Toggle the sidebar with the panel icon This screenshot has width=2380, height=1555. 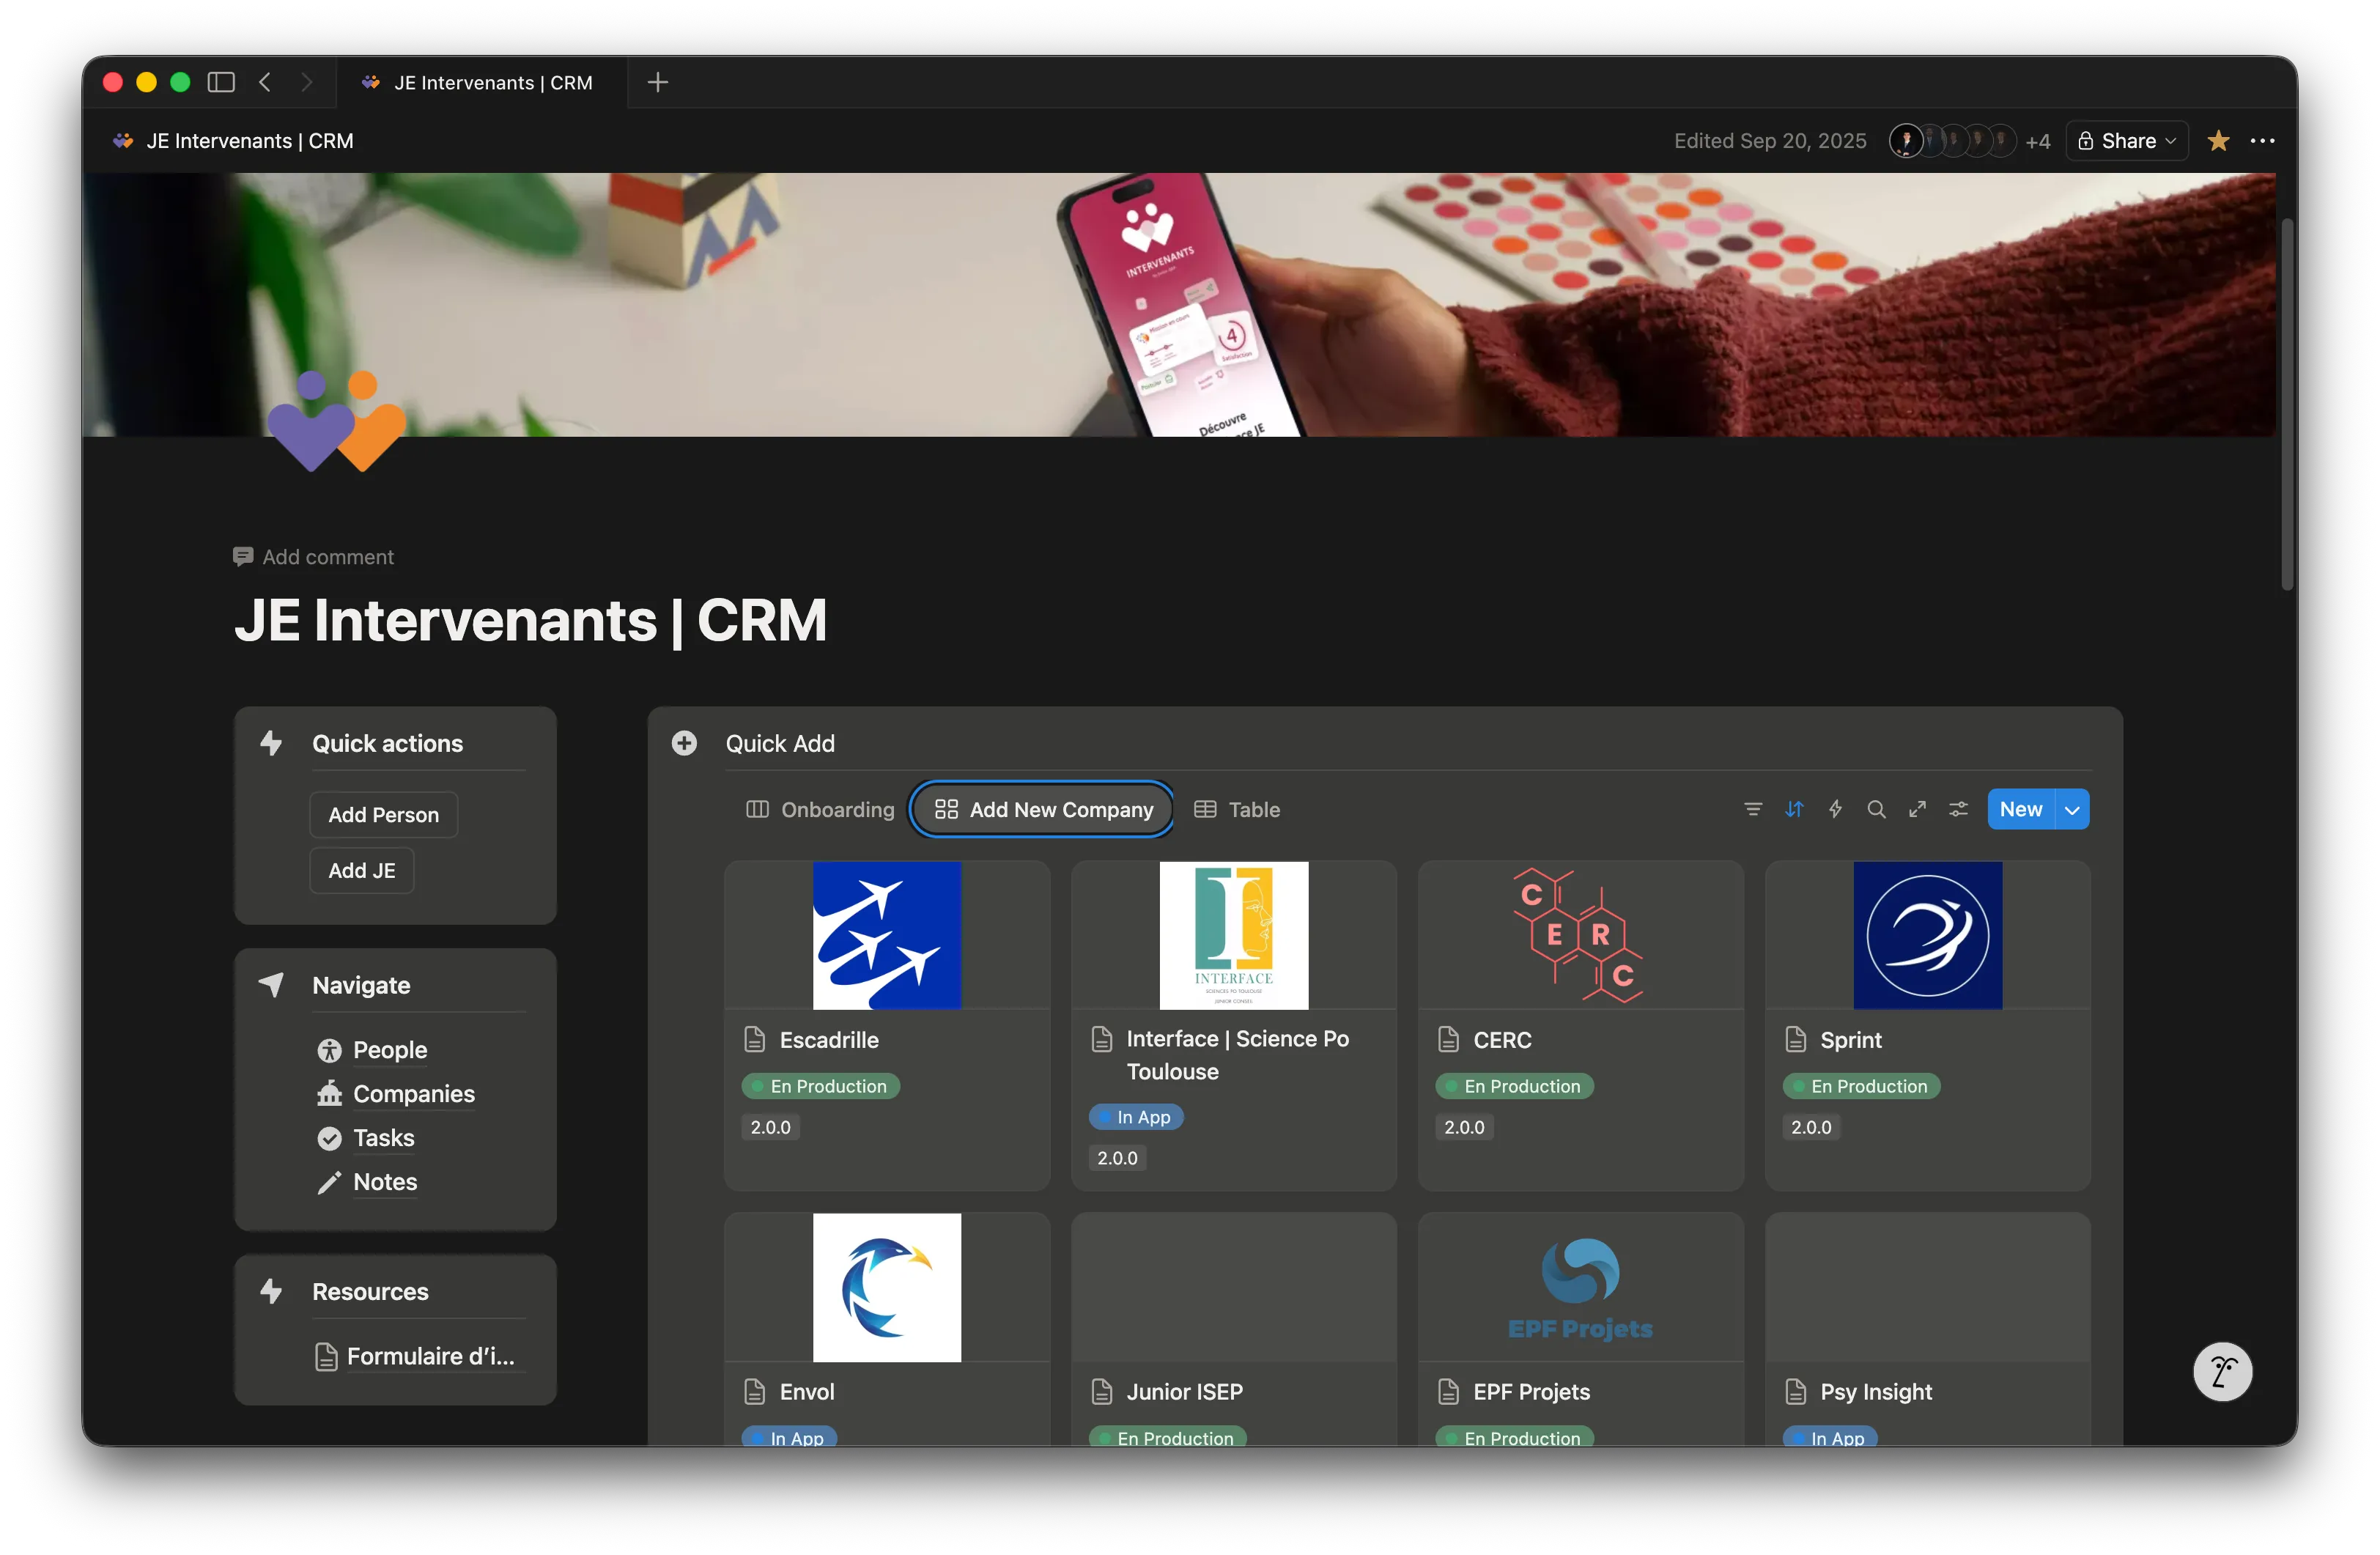pyautogui.click(x=220, y=82)
